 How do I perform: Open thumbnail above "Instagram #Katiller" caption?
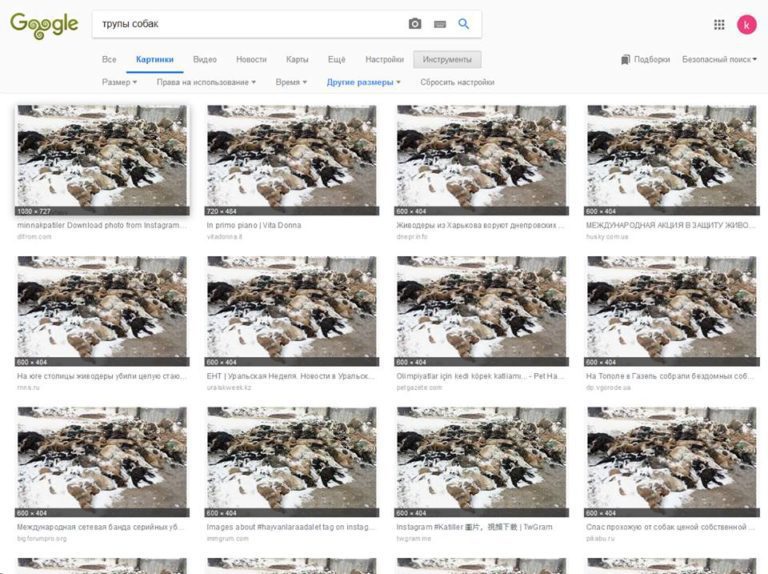pyautogui.click(x=481, y=462)
